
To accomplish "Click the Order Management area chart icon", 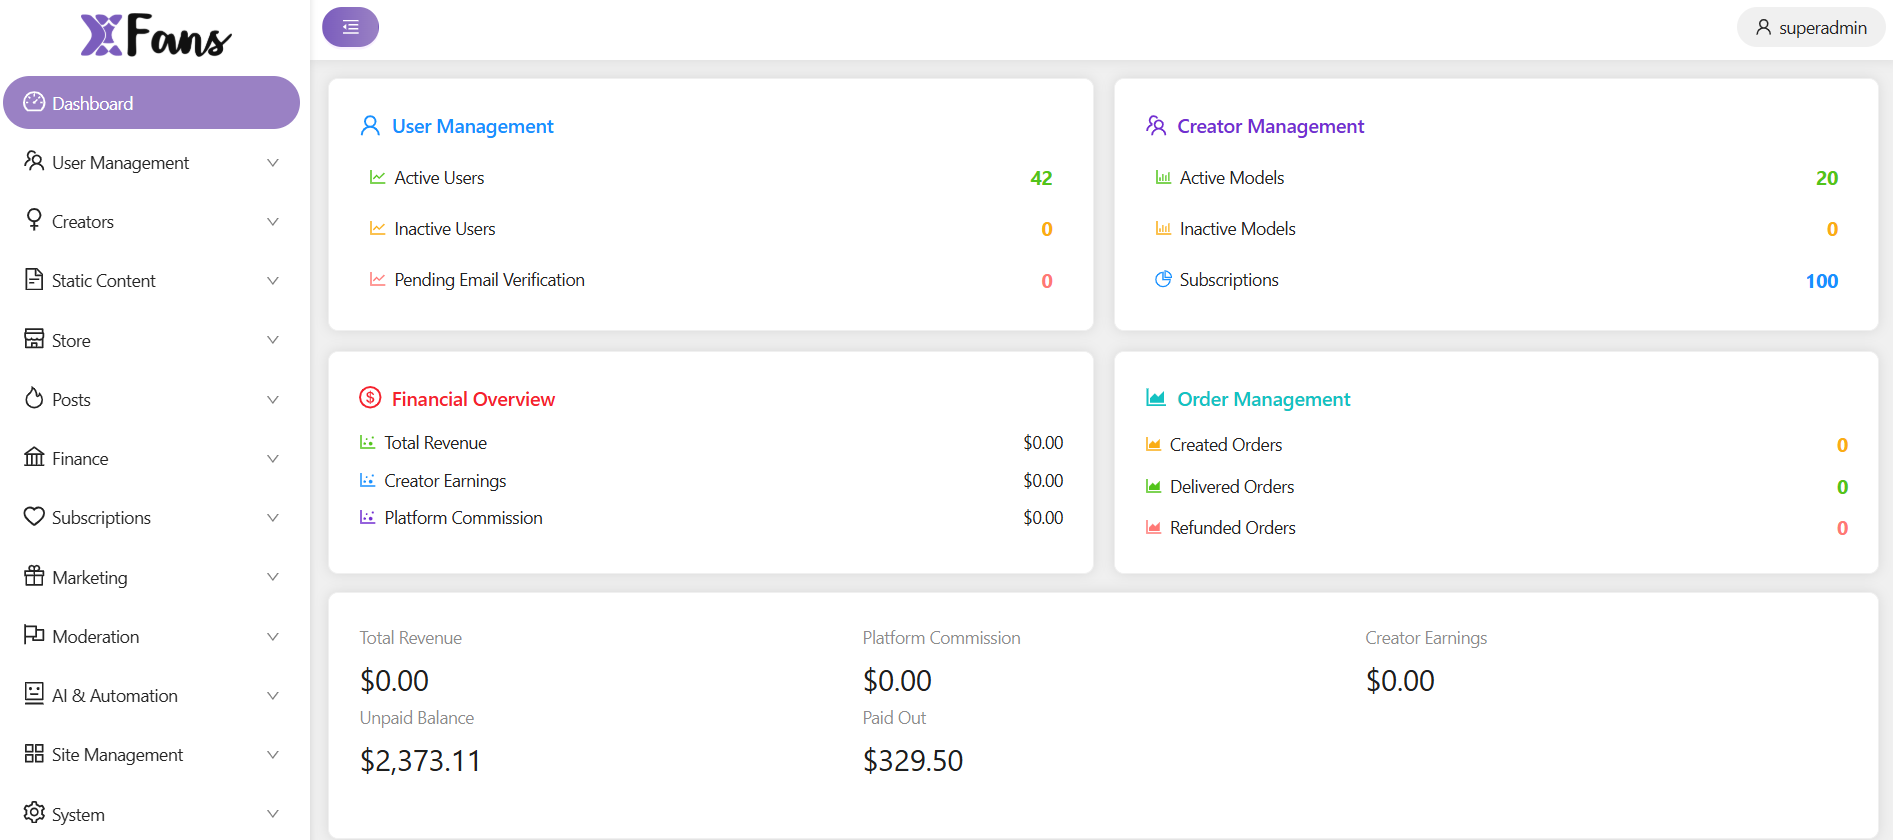I will coord(1155,397).
